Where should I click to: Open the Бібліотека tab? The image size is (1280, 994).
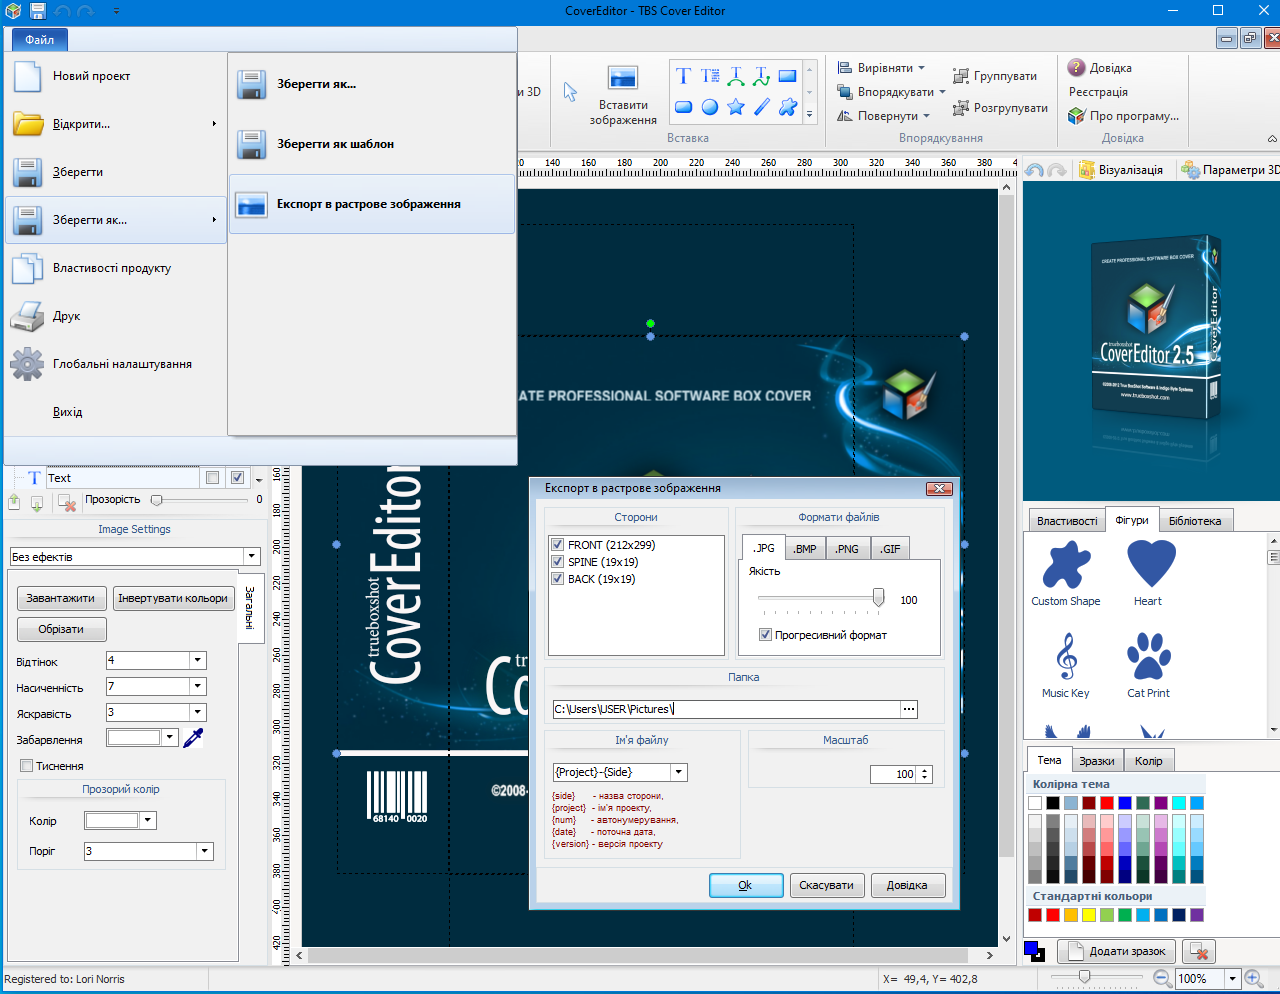point(1196,521)
